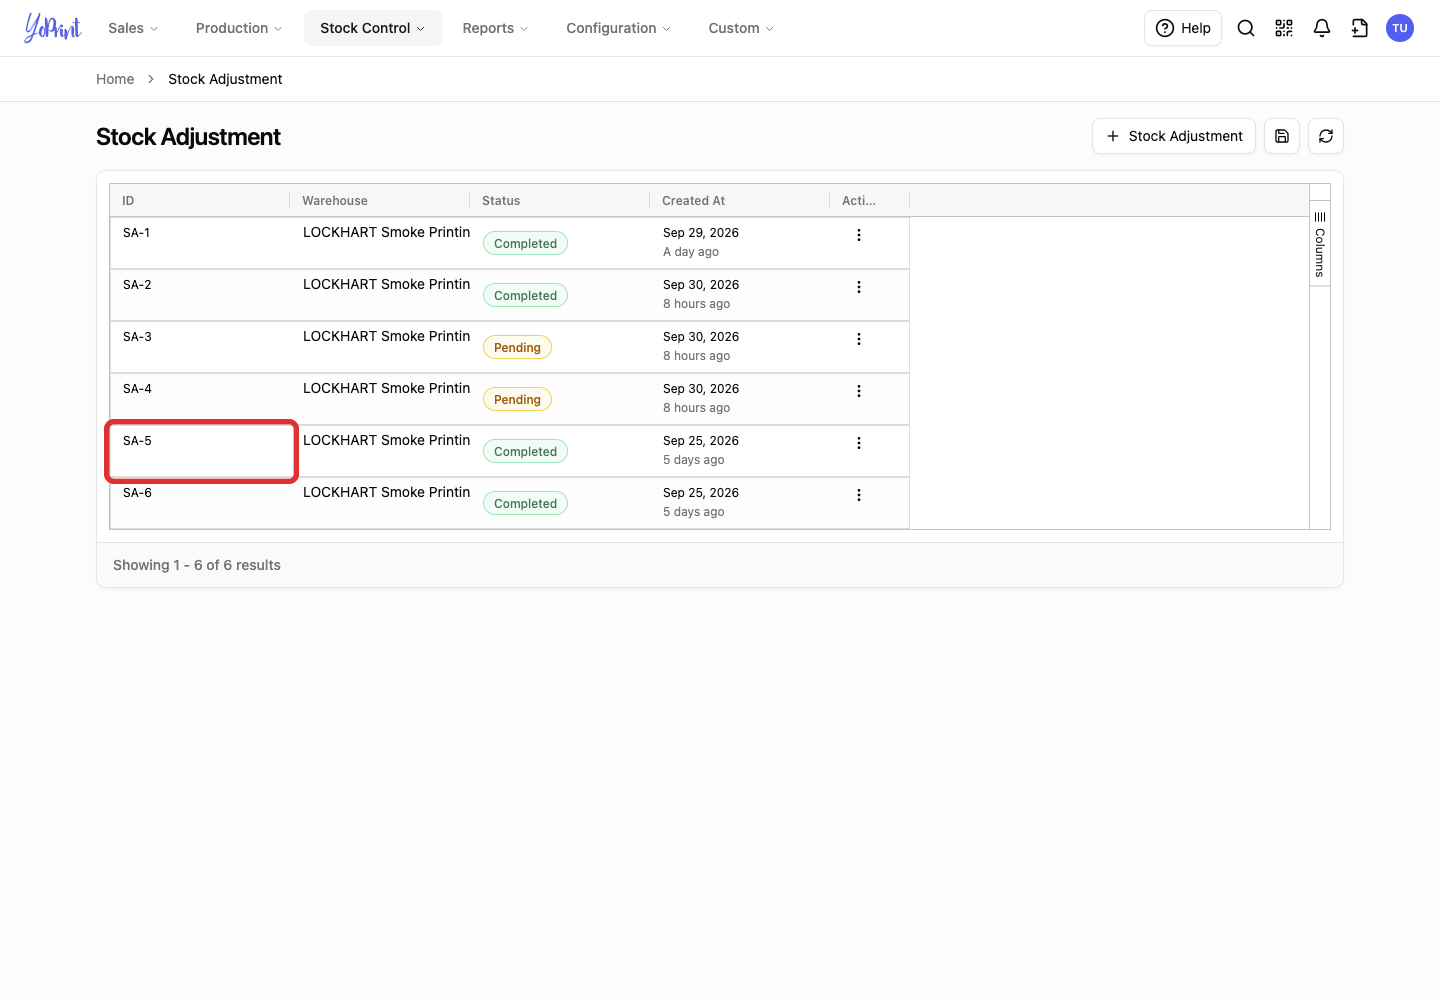Expand the Production menu

point(239,28)
